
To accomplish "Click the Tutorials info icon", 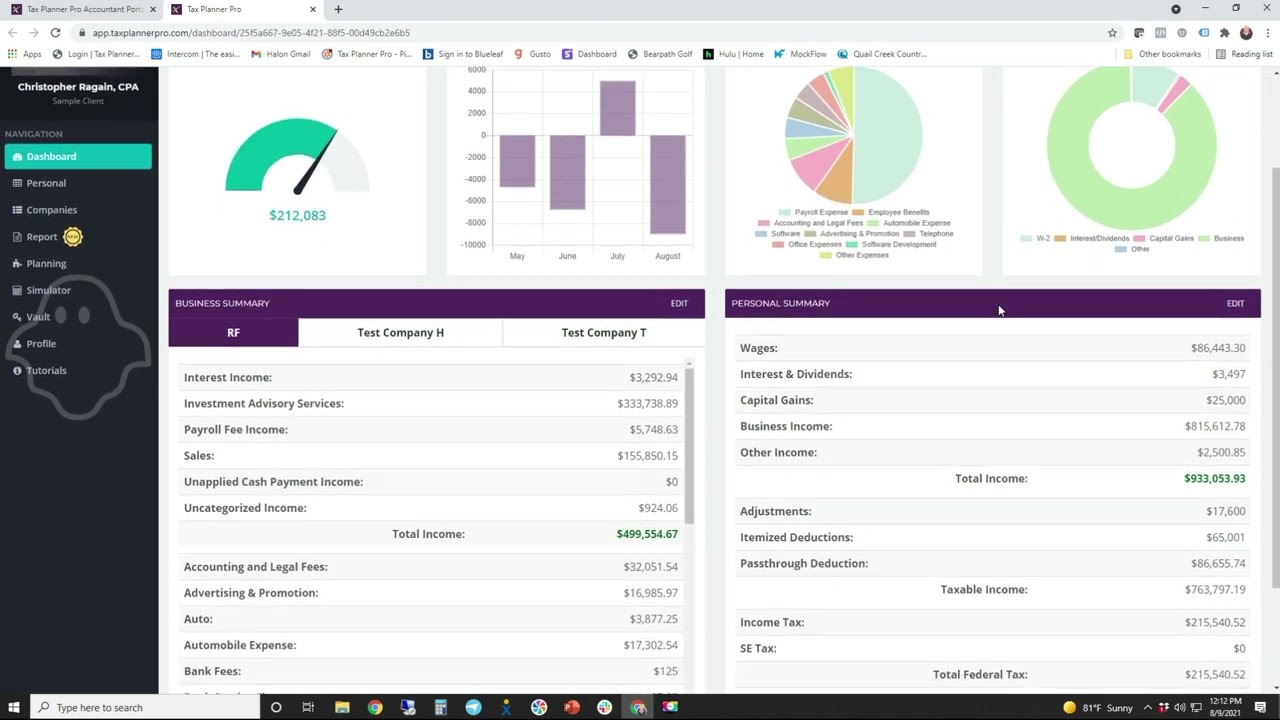I will coord(17,371).
